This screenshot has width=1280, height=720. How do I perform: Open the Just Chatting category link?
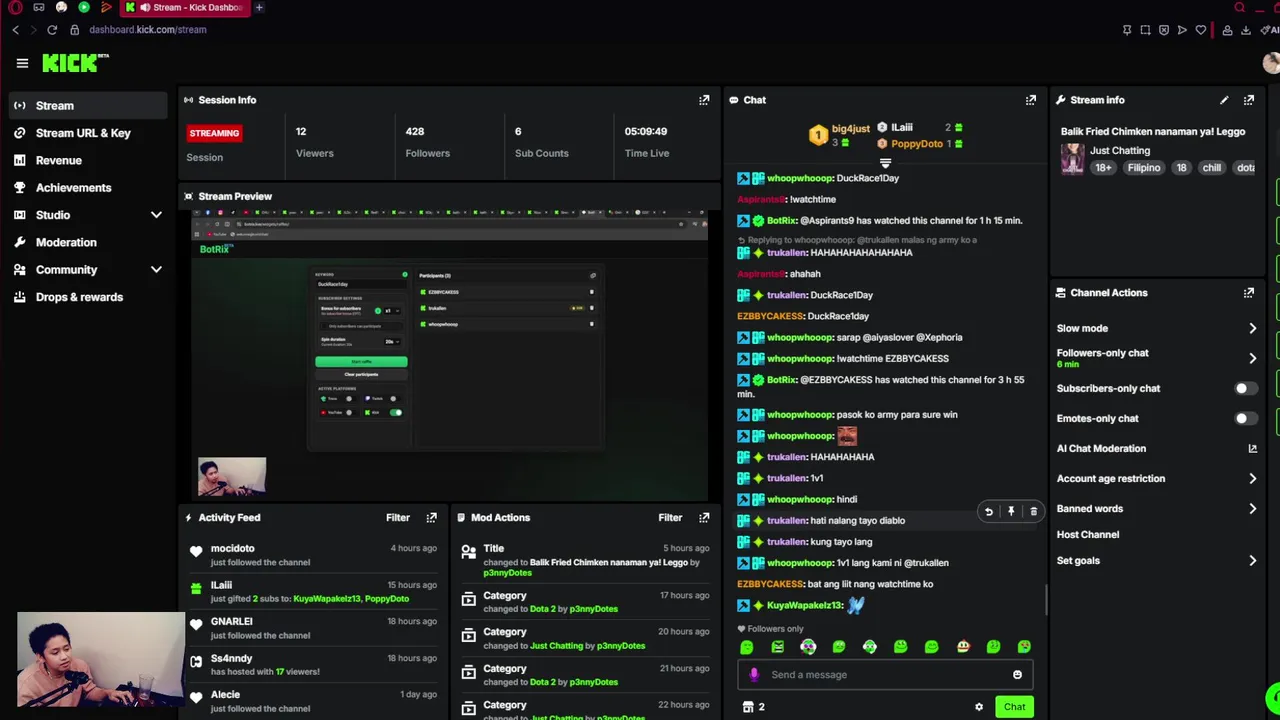tap(1119, 151)
